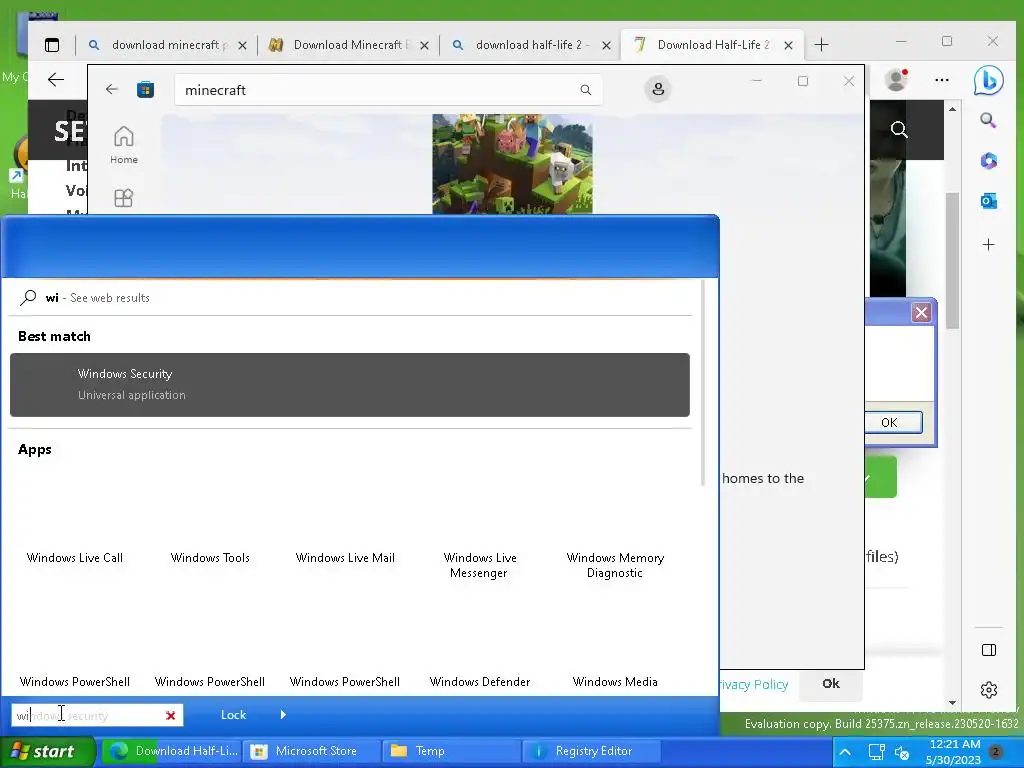Clear the start menu search with red X

coord(170,716)
